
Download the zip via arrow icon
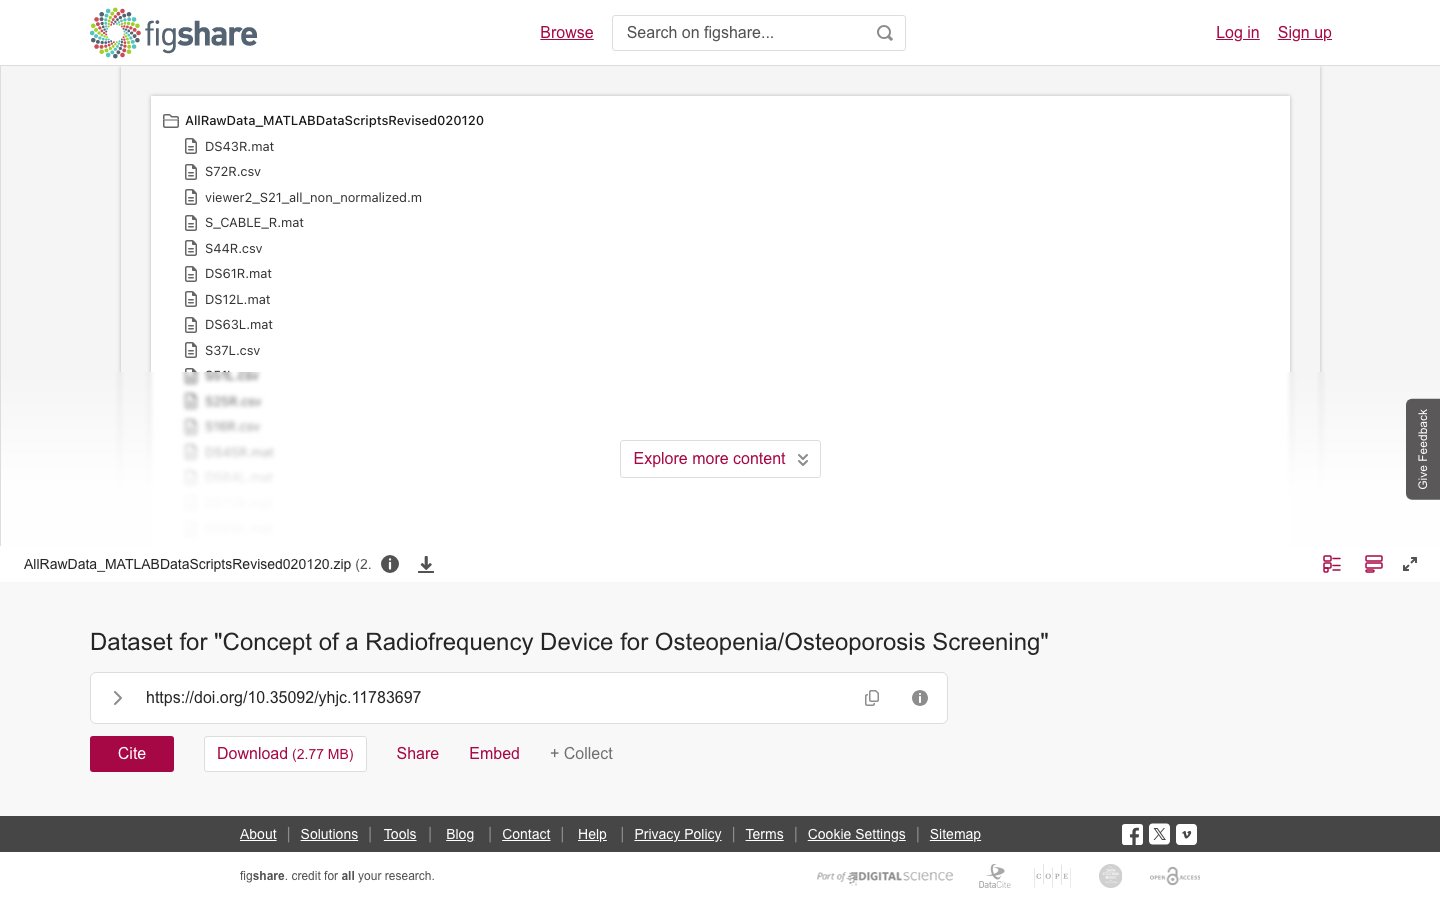click(426, 564)
